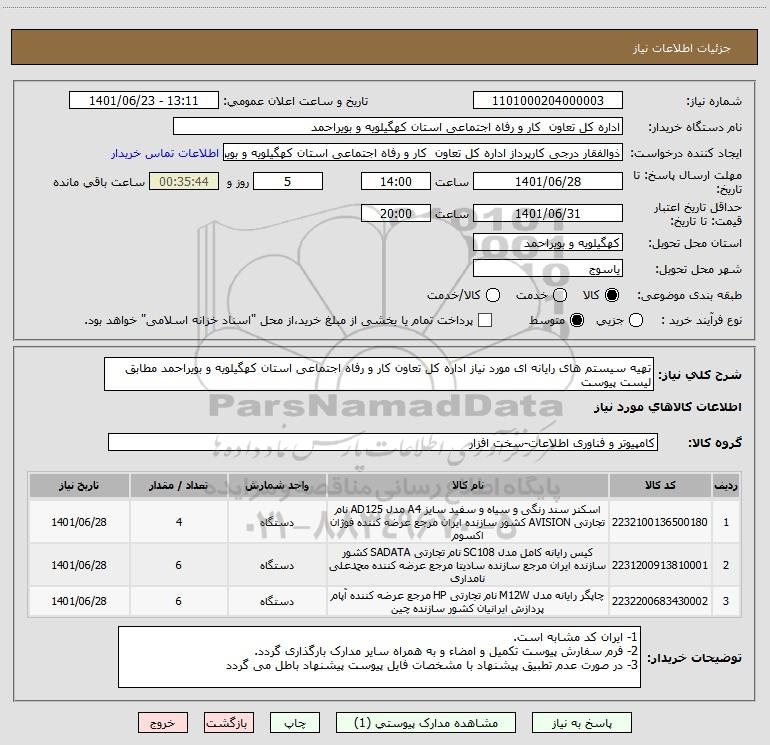
Task: Click the buyer organization name field
Action: [x=398, y=127]
